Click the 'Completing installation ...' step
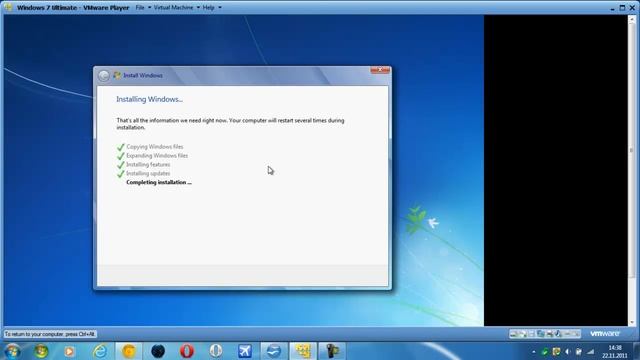The width and height of the screenshot is (640, 360). (x=159, y=182)
